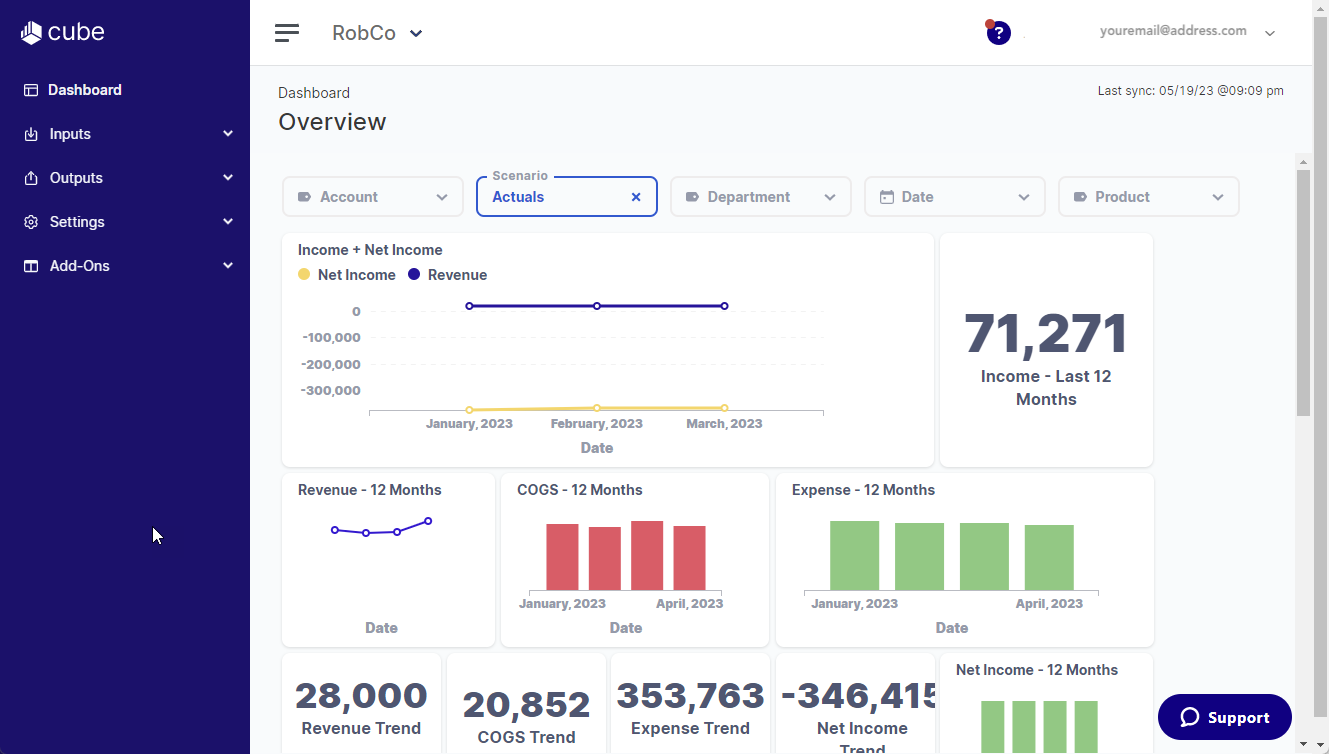Click the Inputs download icon
Screen dimensions: 1329x754
pos(31,134)
